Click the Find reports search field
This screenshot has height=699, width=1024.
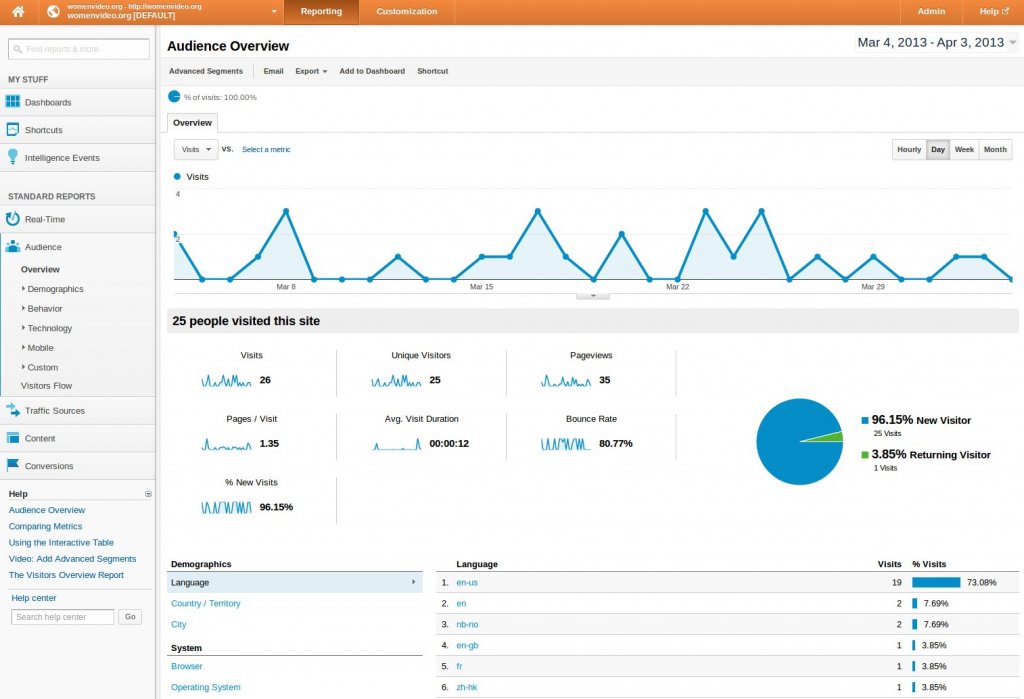[79, 49]
